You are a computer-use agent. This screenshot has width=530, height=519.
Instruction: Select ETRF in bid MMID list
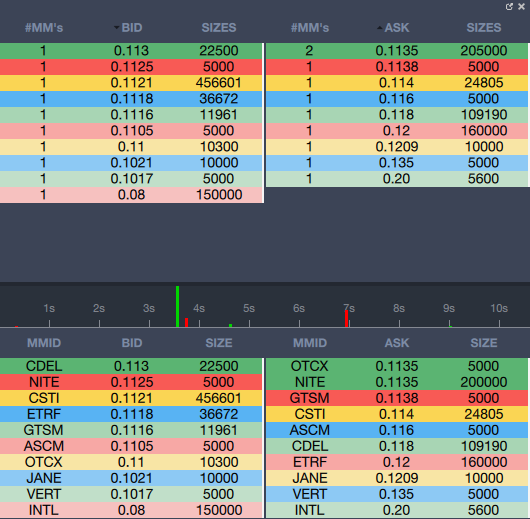click(x=44, y=414)
